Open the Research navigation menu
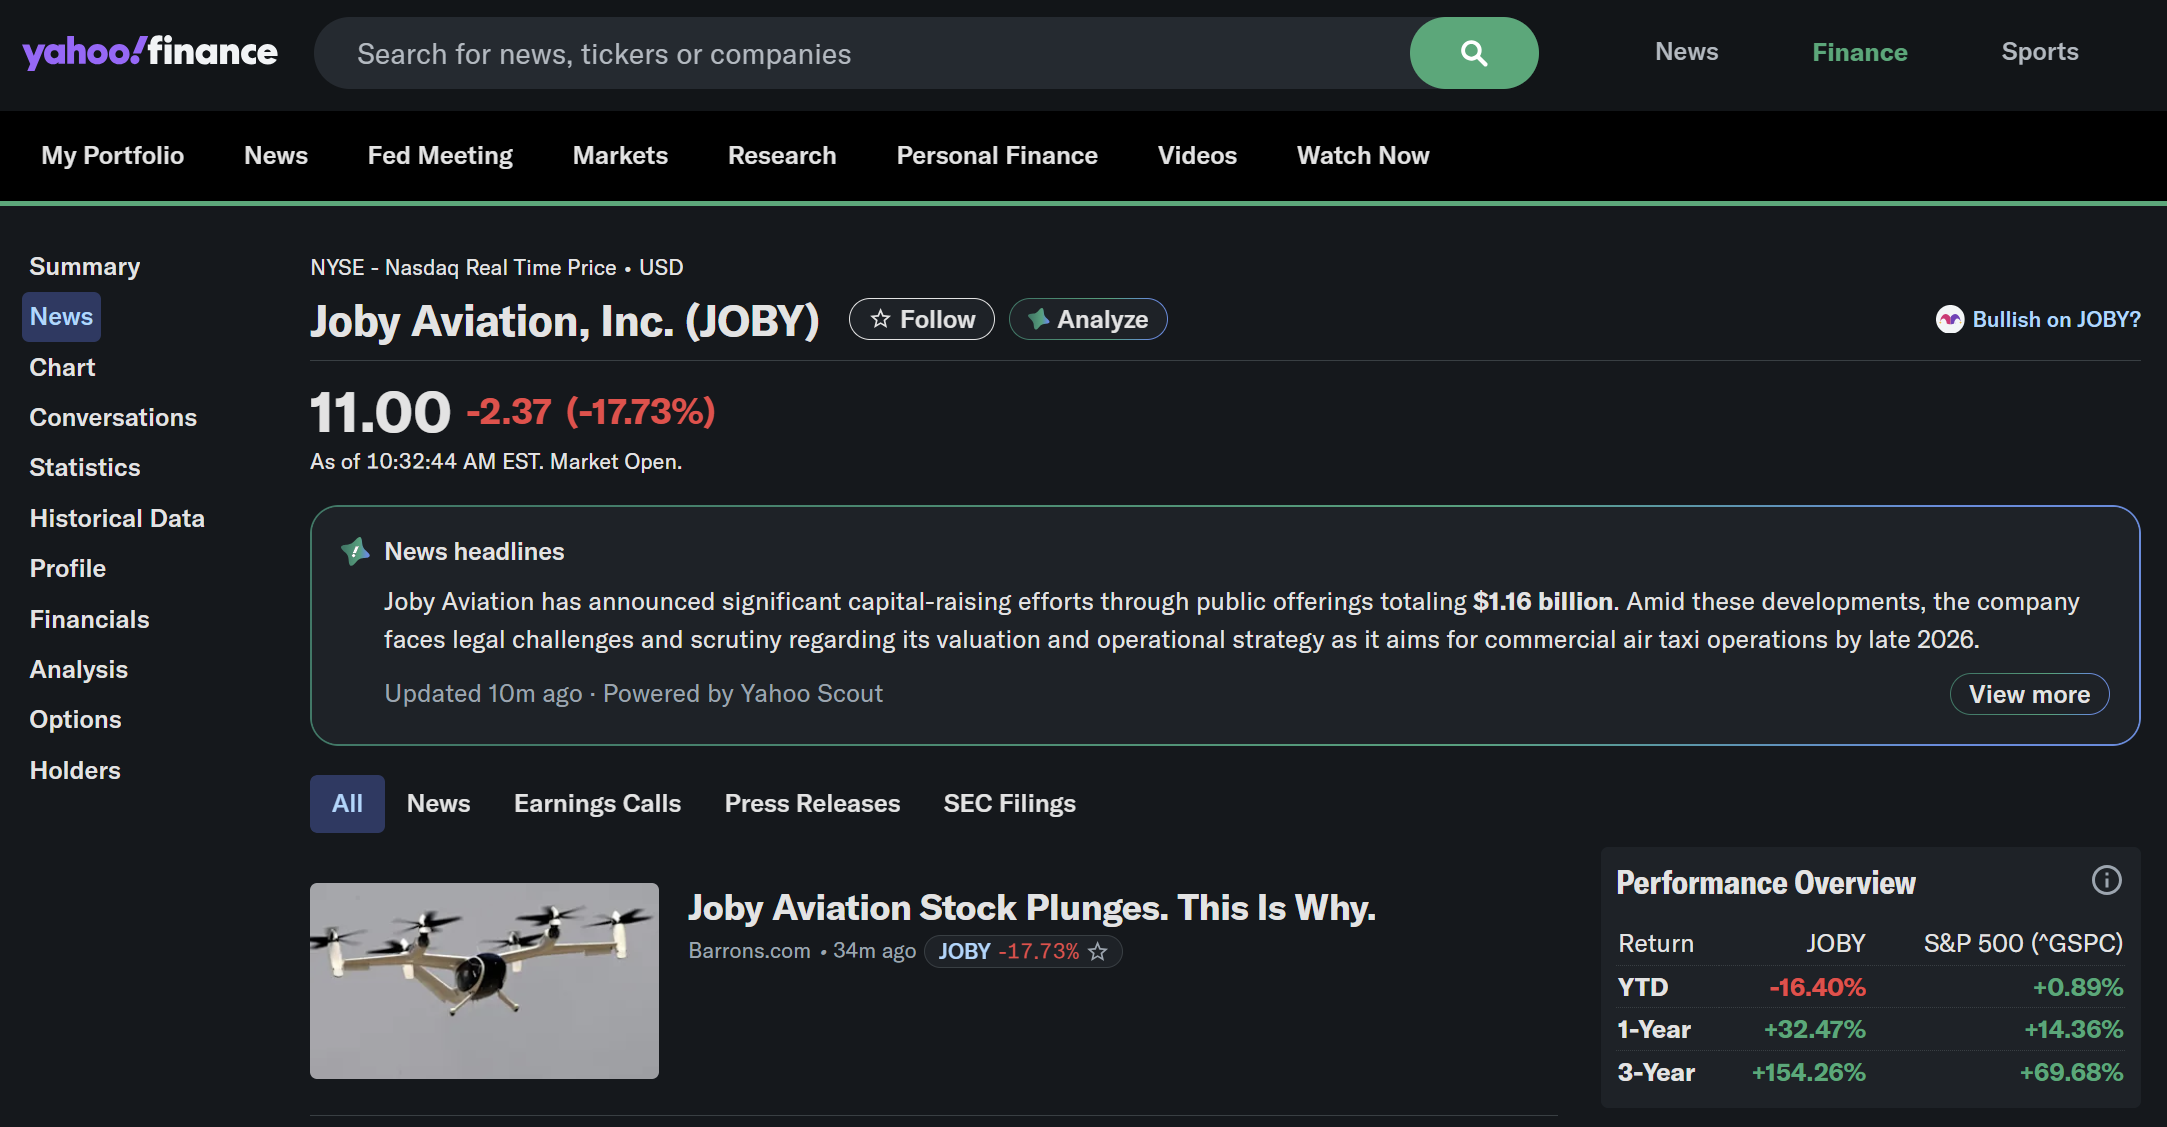Image resolution: width=2167 pixels, height=1127 pixels. [x=781, y=155]
